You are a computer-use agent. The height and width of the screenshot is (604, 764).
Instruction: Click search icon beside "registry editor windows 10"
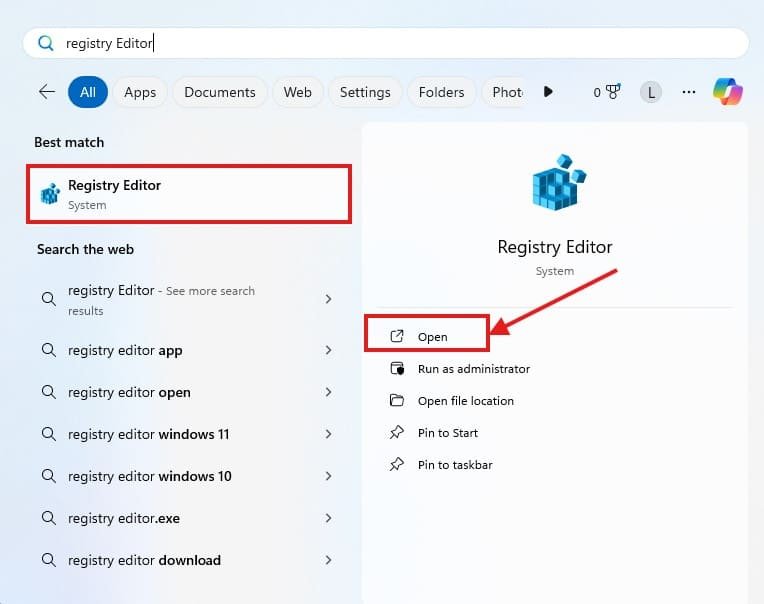click(49, 475)
